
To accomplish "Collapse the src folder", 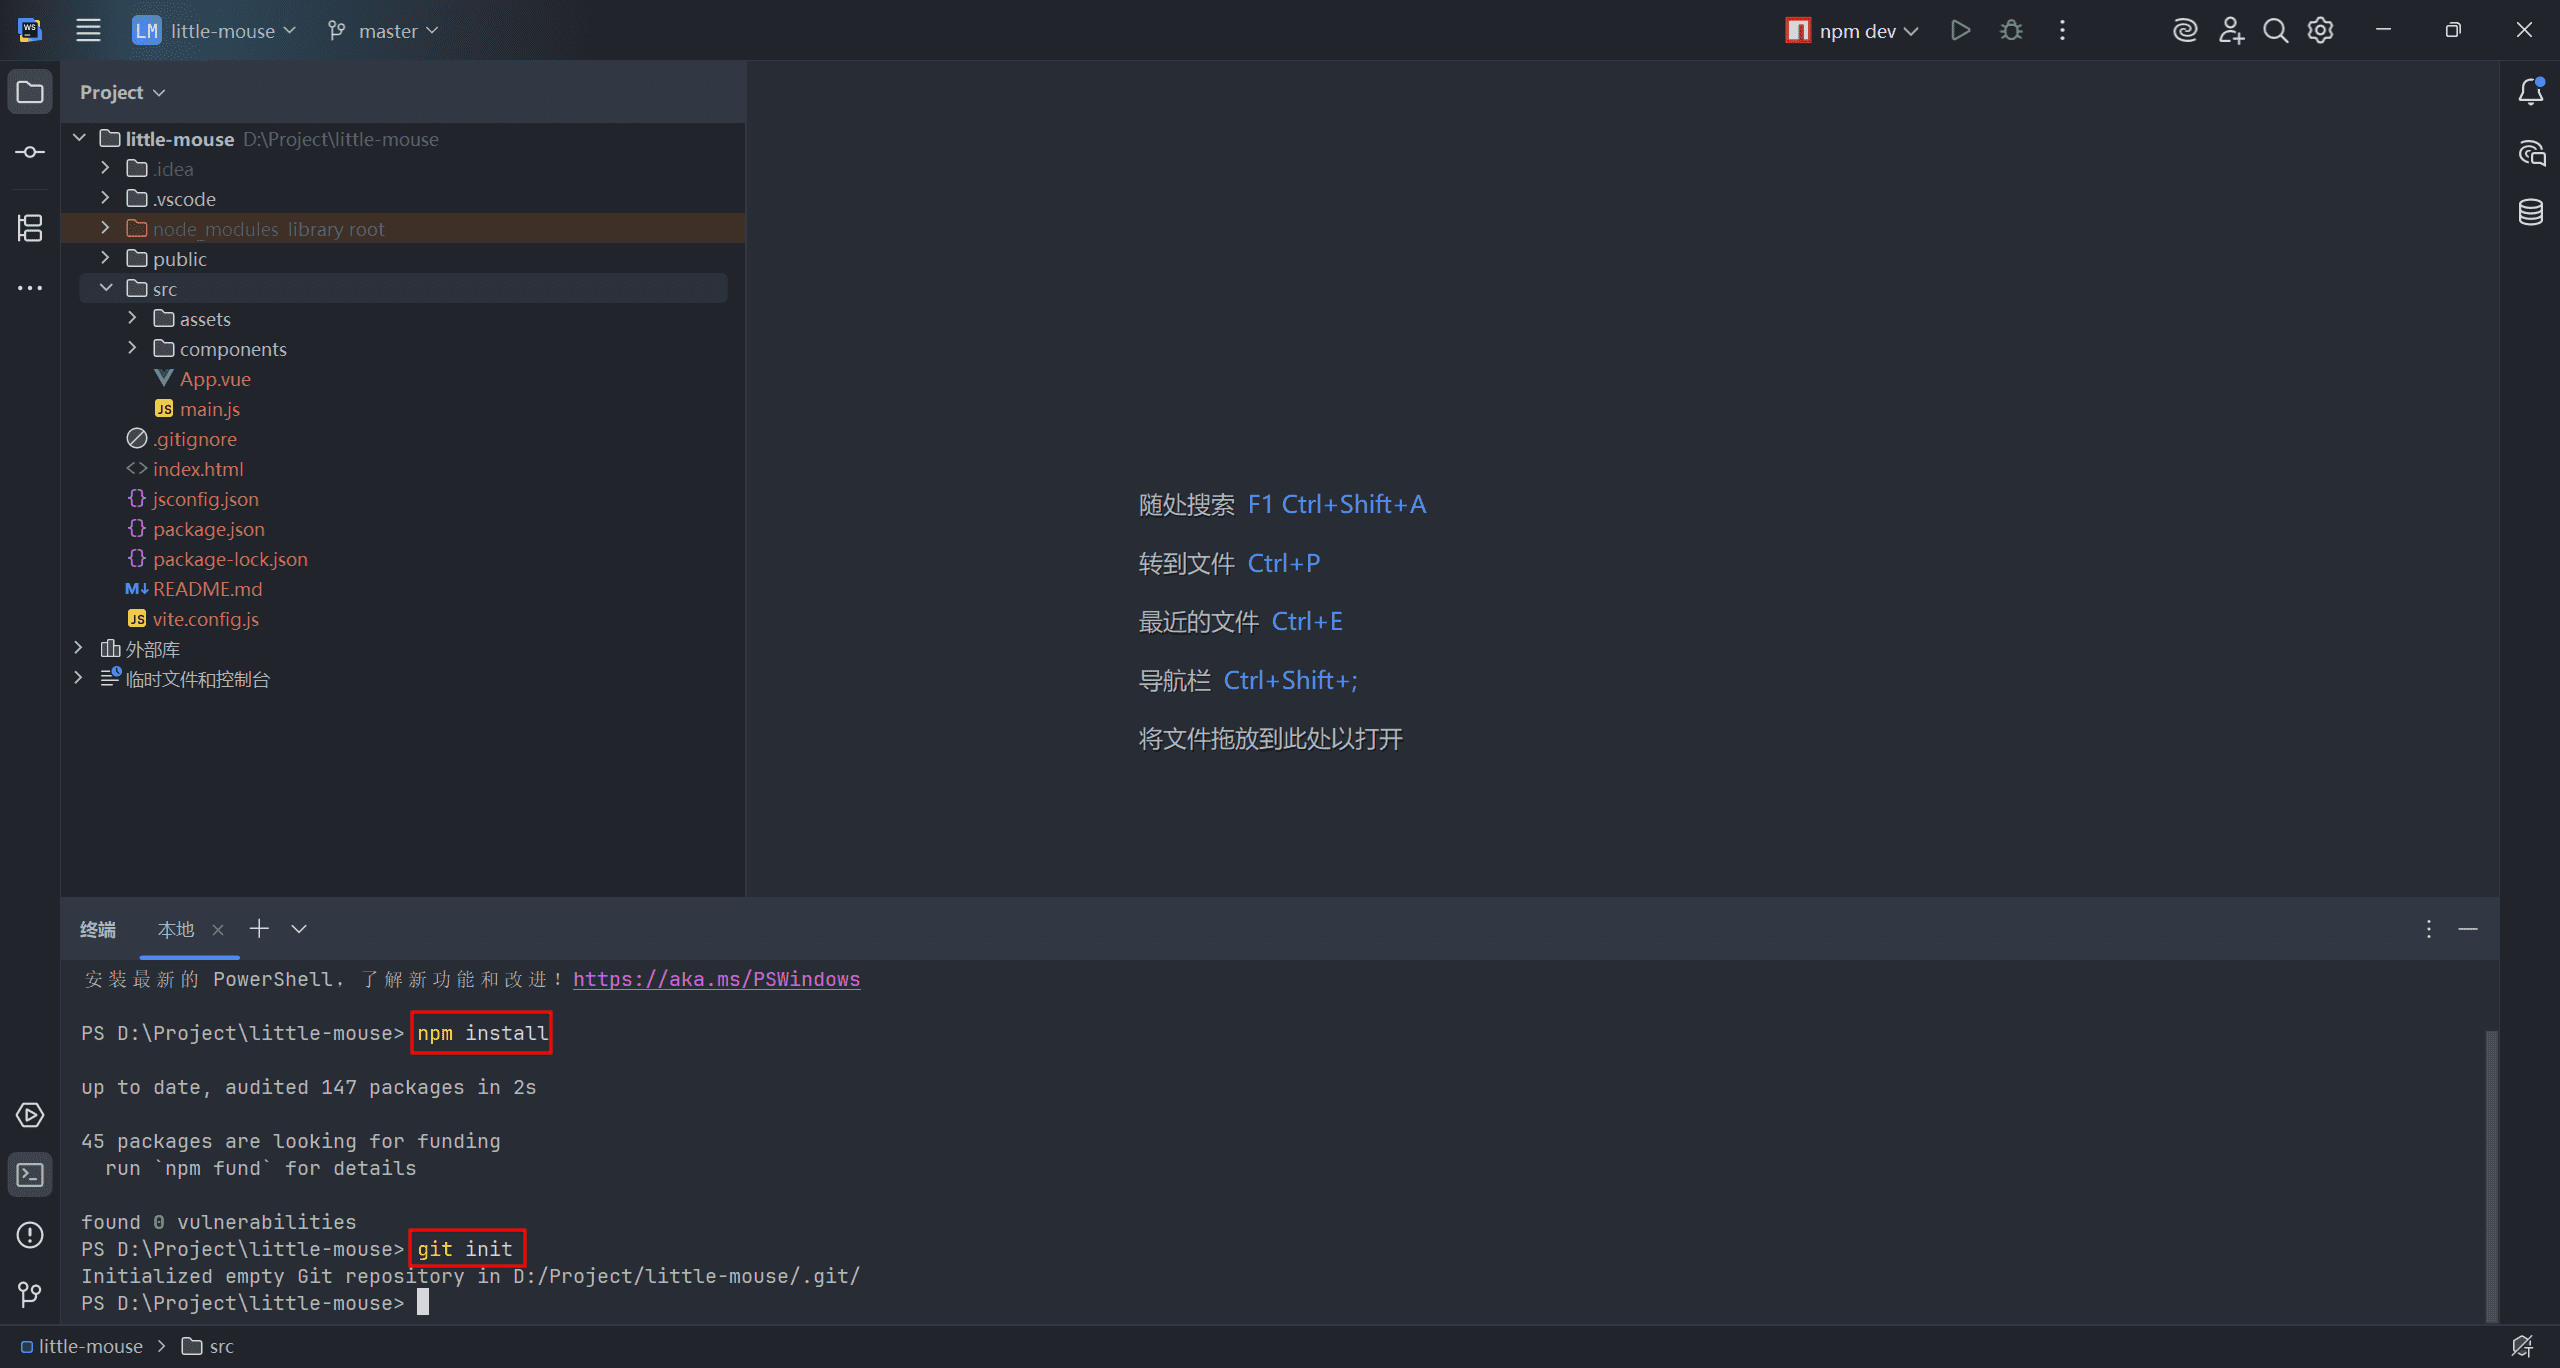I will (106, 289).
